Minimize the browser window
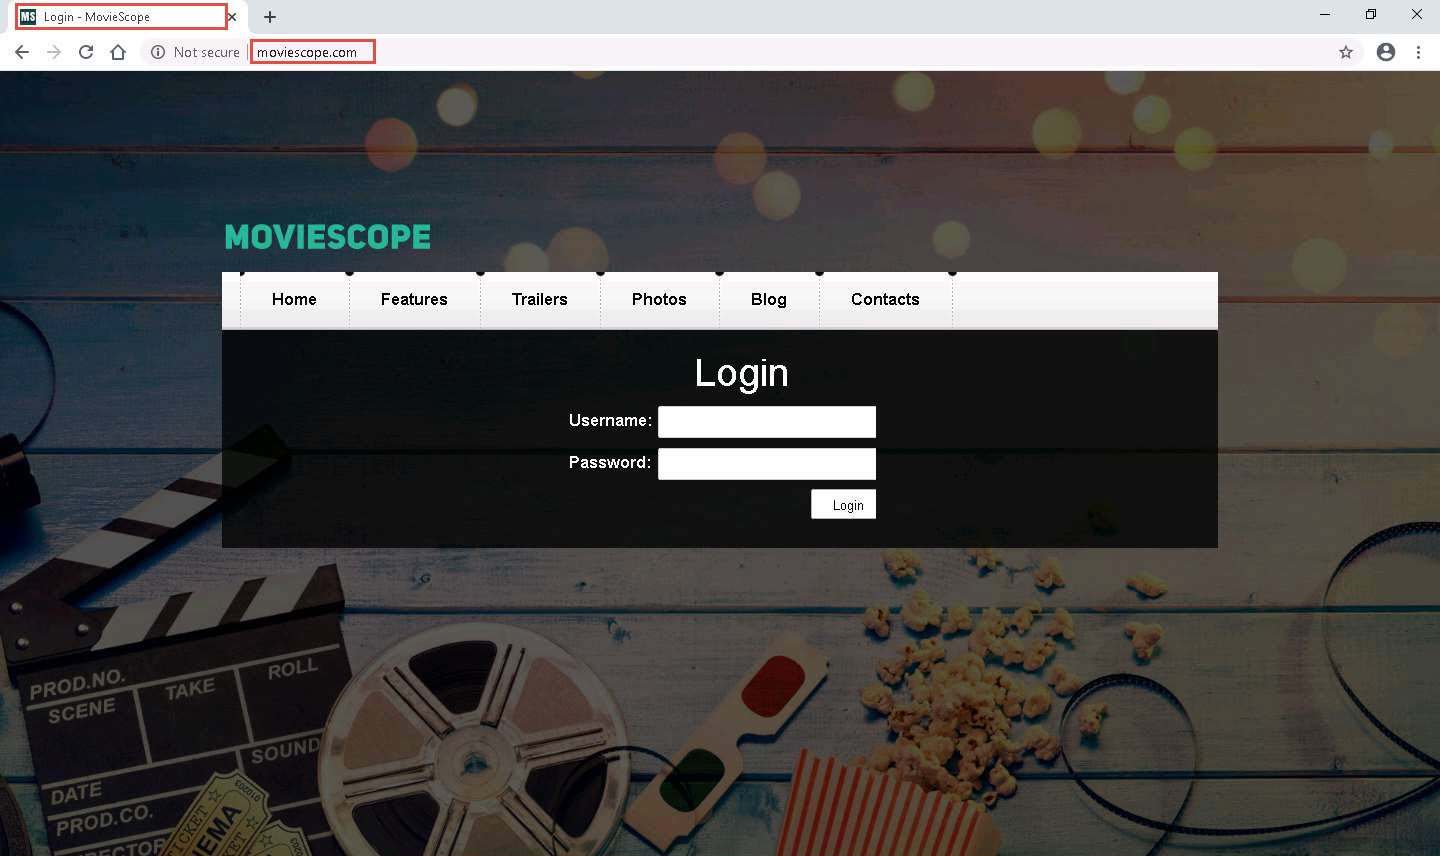Image resolution: width=1440 pixels, height=856 pixels. coord(1325,14)
